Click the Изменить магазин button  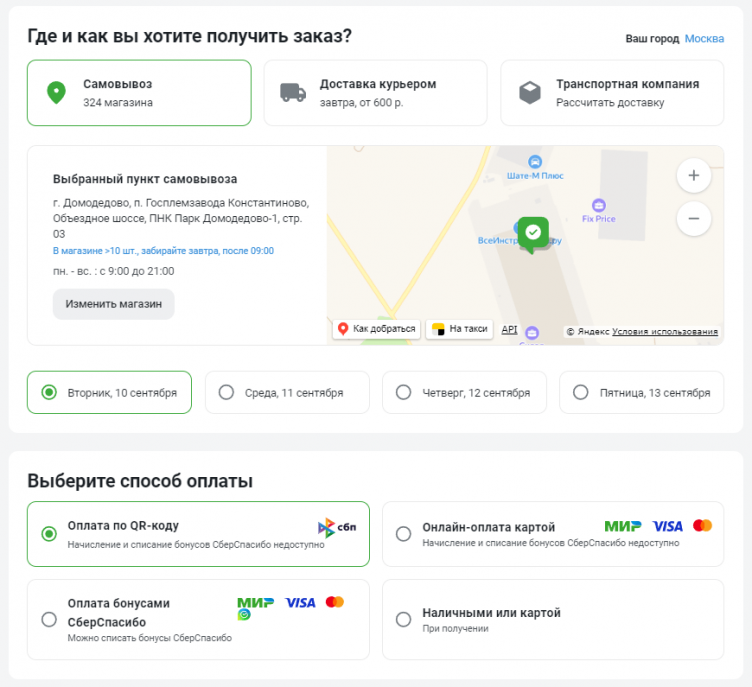pos(114,304)
